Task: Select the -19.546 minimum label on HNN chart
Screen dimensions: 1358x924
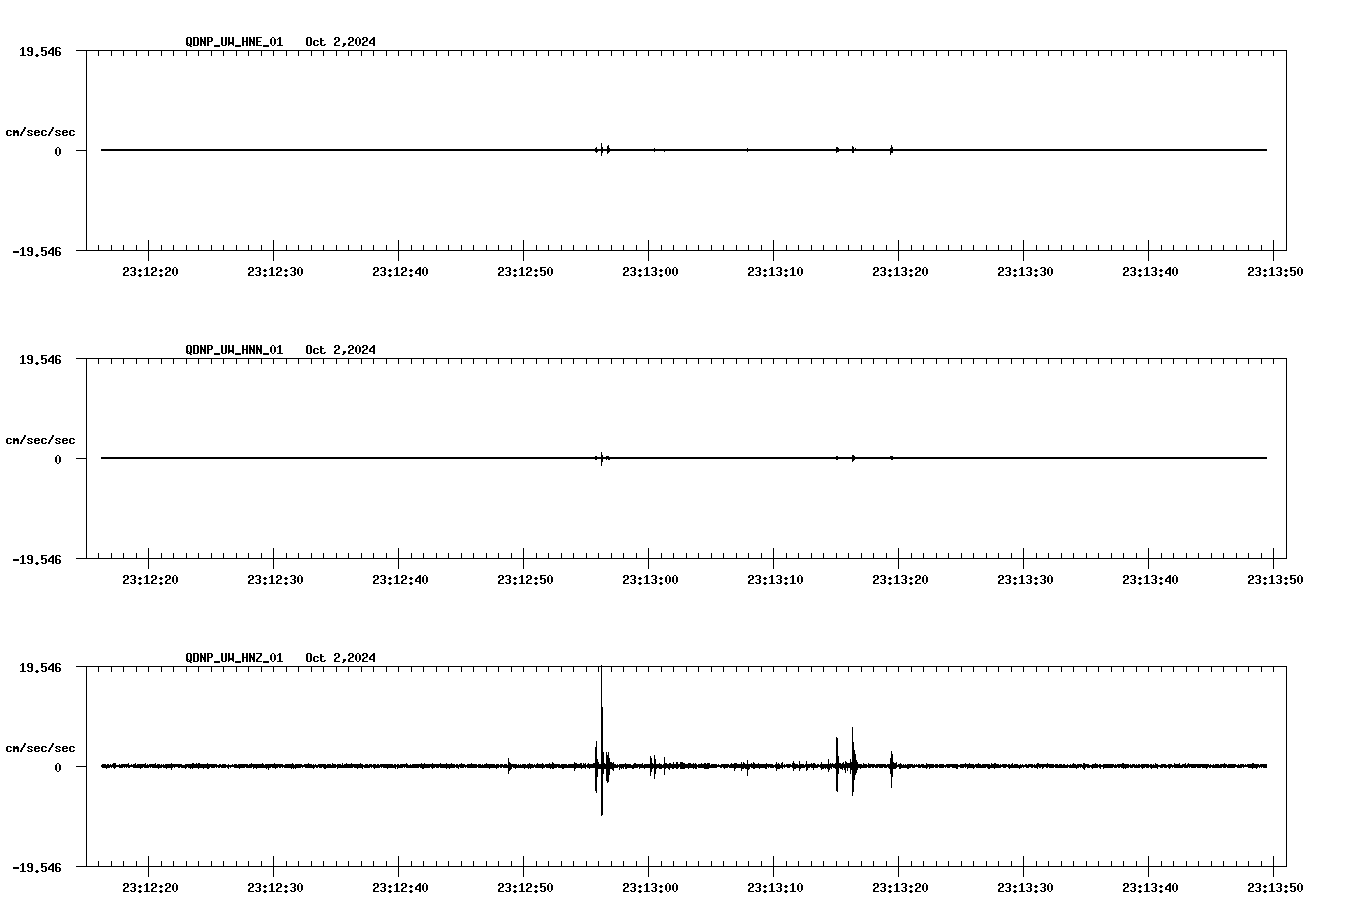Action: tap(37, 560)
